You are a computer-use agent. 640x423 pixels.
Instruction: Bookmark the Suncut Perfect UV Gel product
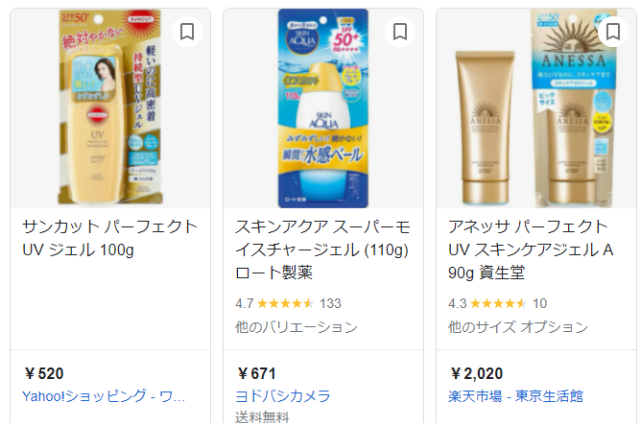187,32
